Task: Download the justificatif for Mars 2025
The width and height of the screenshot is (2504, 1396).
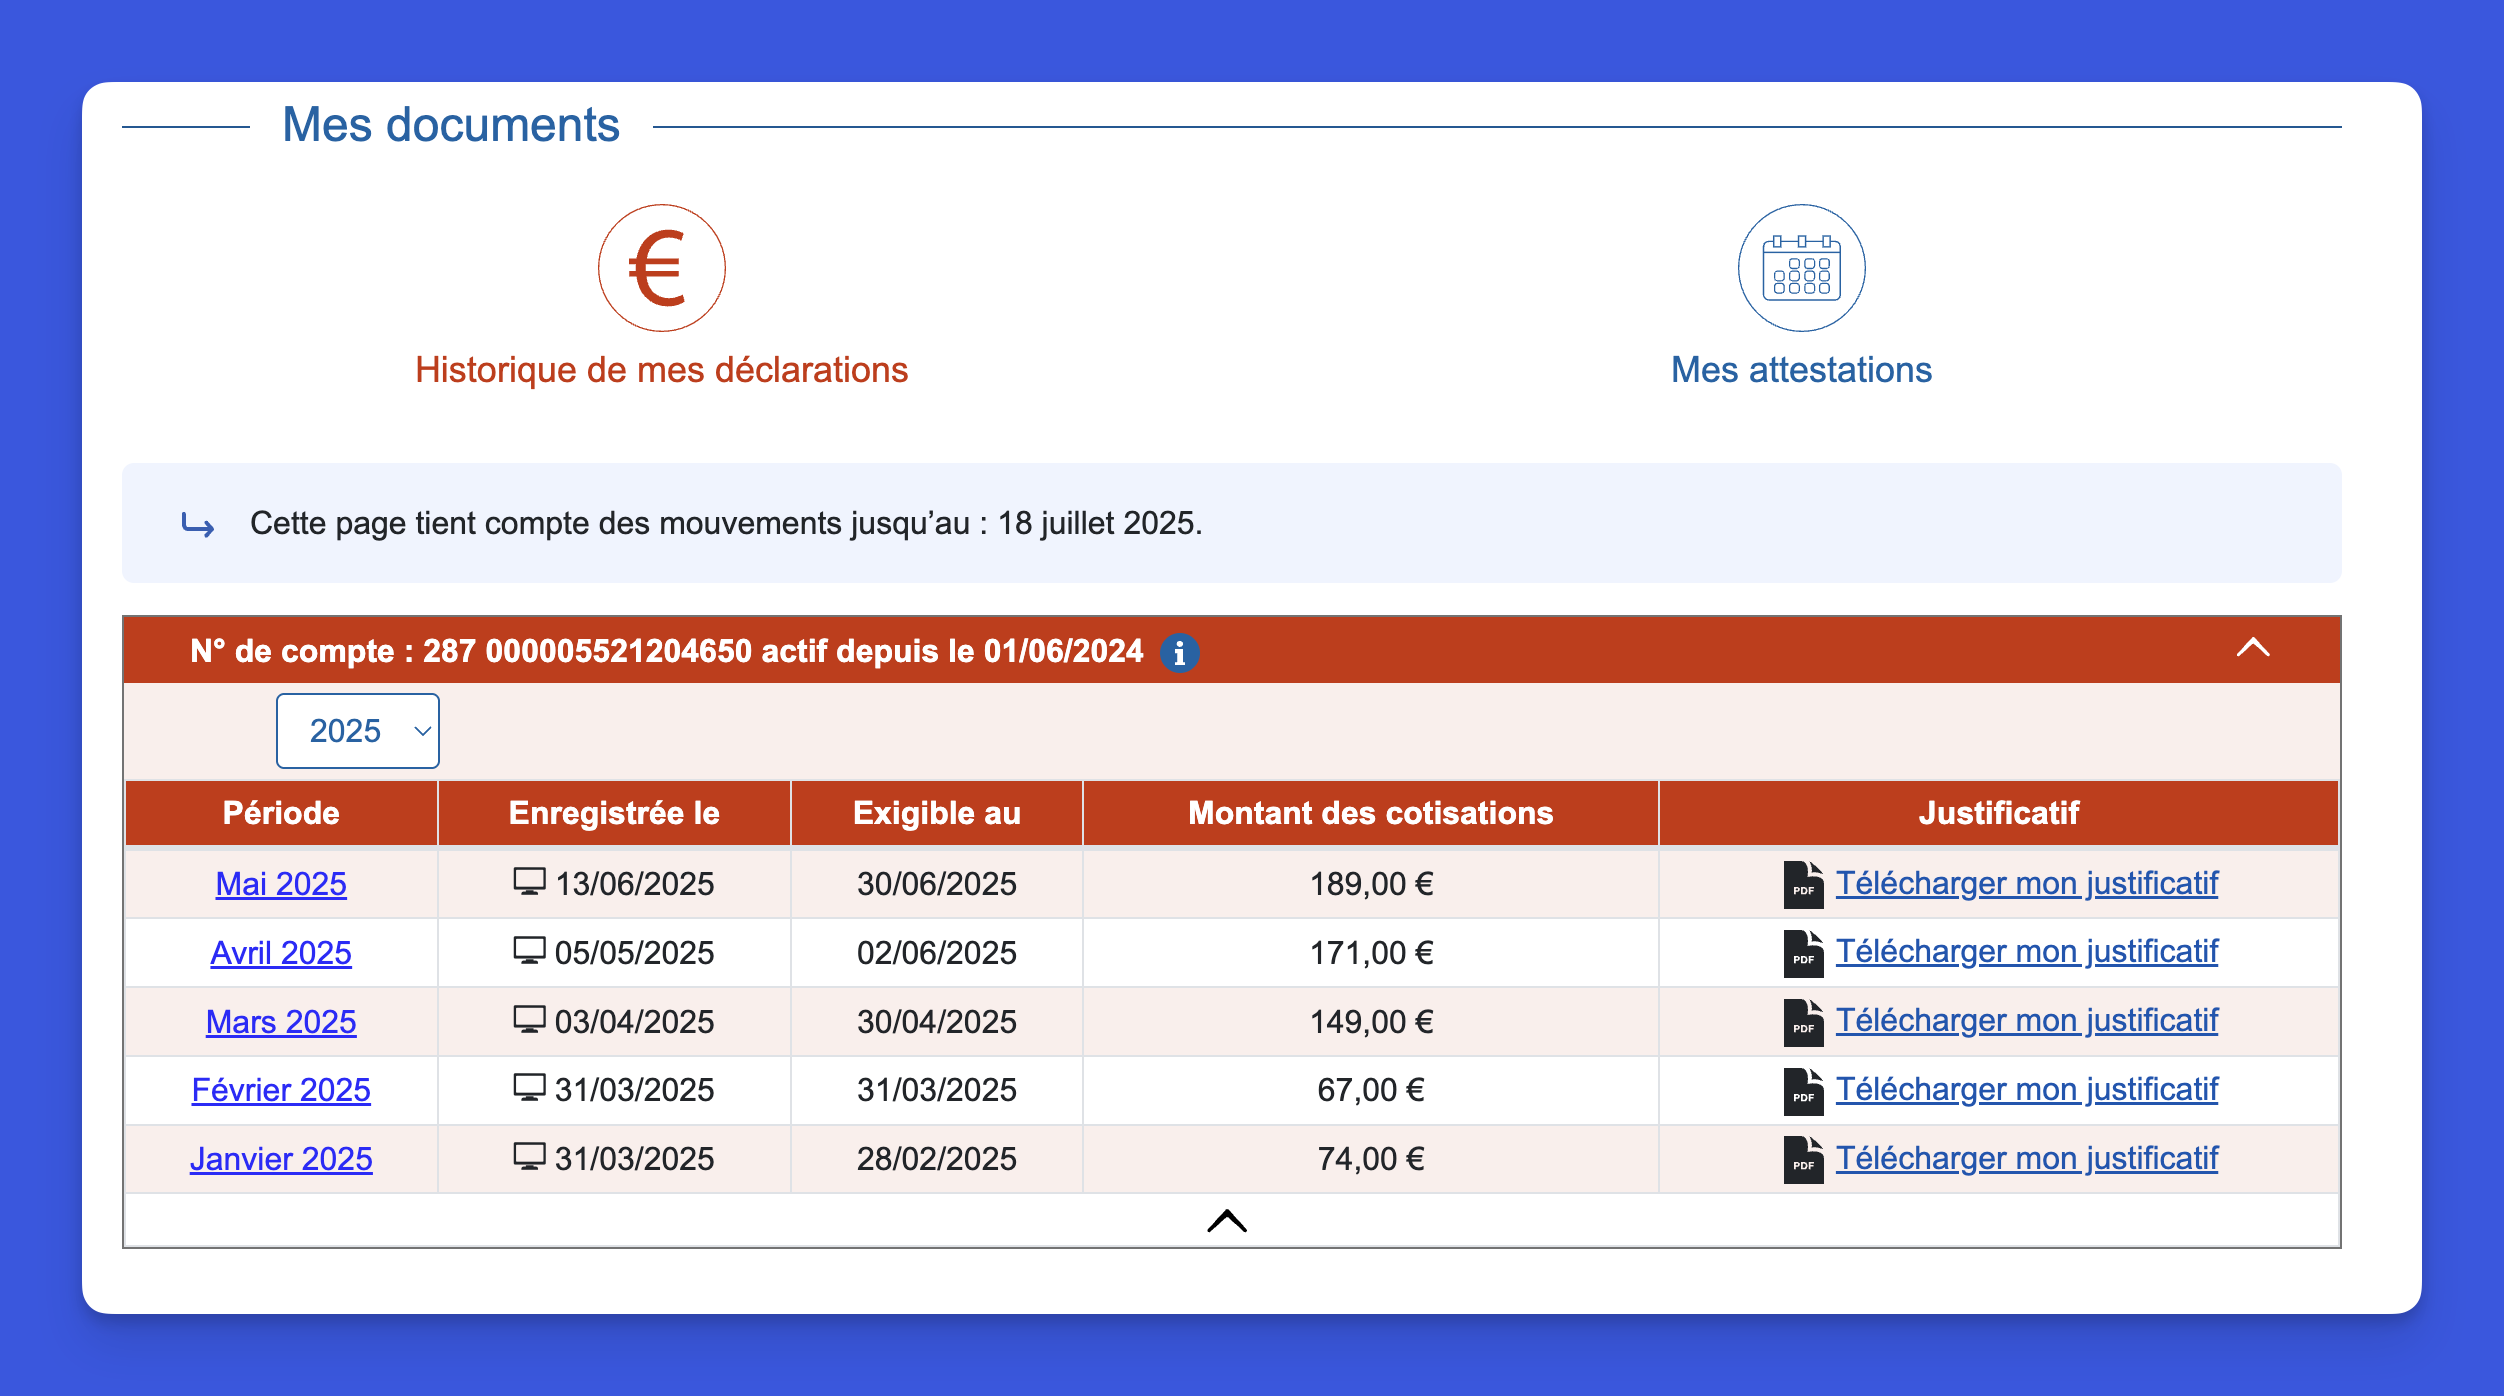Action: click(x=2027, y=1021)
